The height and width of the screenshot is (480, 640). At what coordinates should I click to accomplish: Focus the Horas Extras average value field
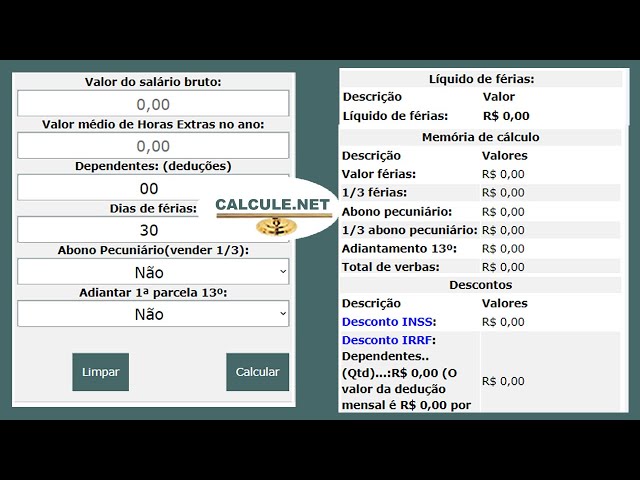coord(153,146)
